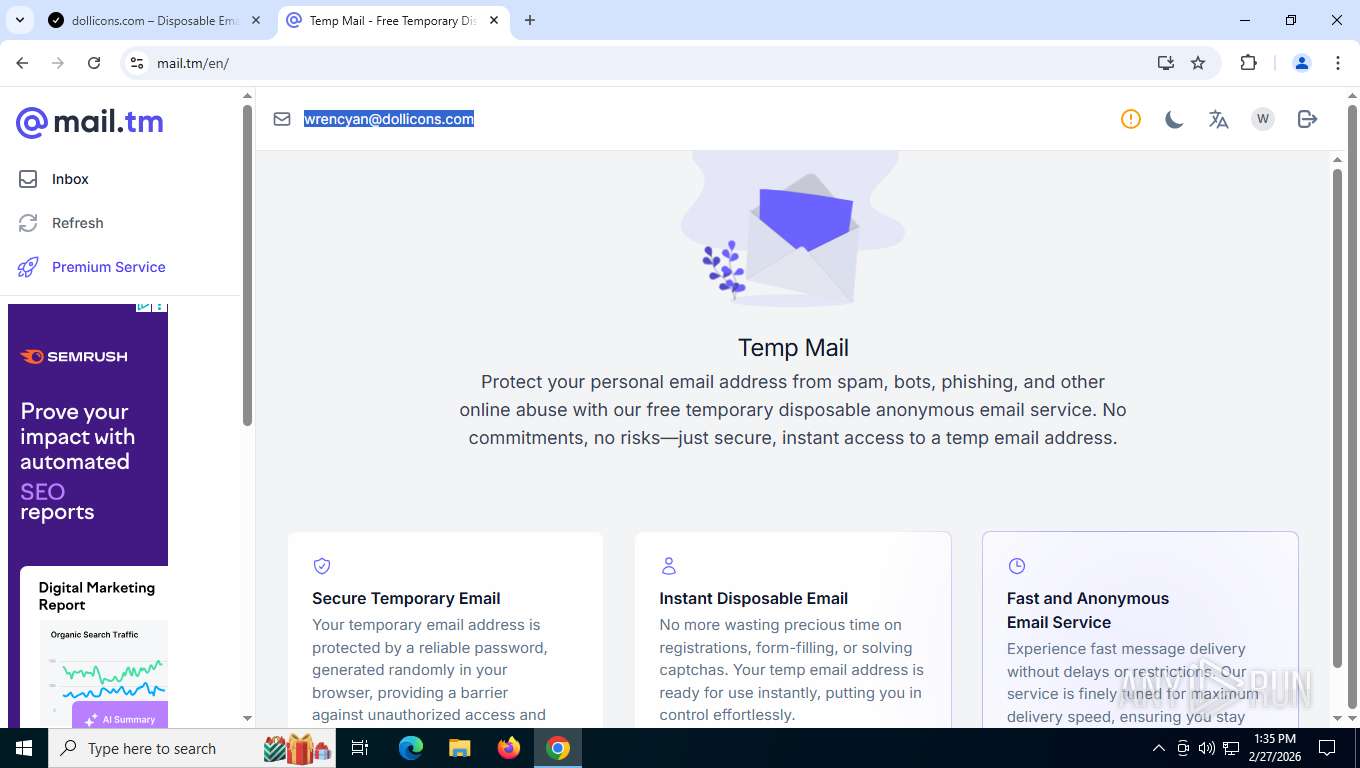Viewport: 1360px width, 768px height.
Task: Click the shield icon on Secure Temporary Email card
Action: click(x=322, y=566)
